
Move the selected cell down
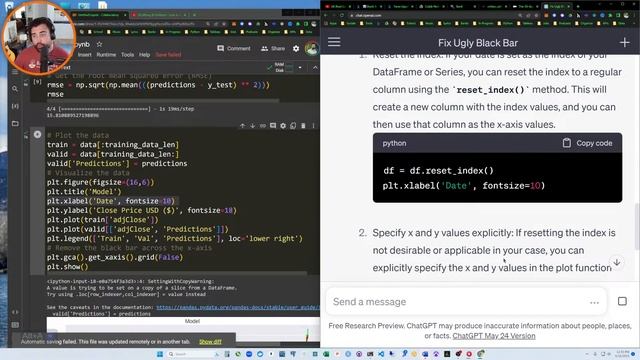pos(253,126)
